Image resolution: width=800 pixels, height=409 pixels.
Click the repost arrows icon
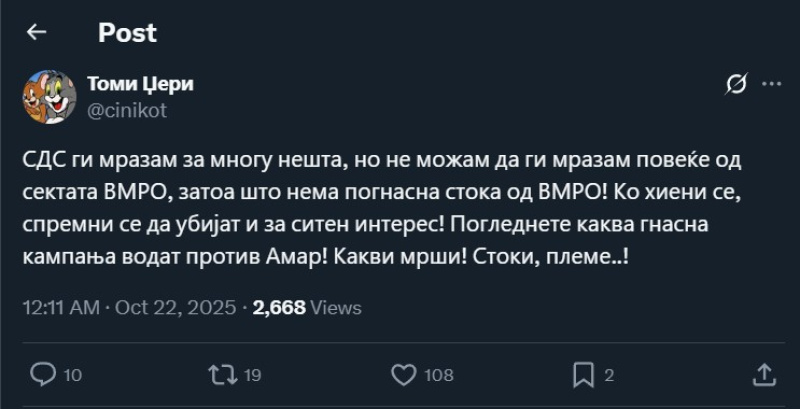coord(221,374)
